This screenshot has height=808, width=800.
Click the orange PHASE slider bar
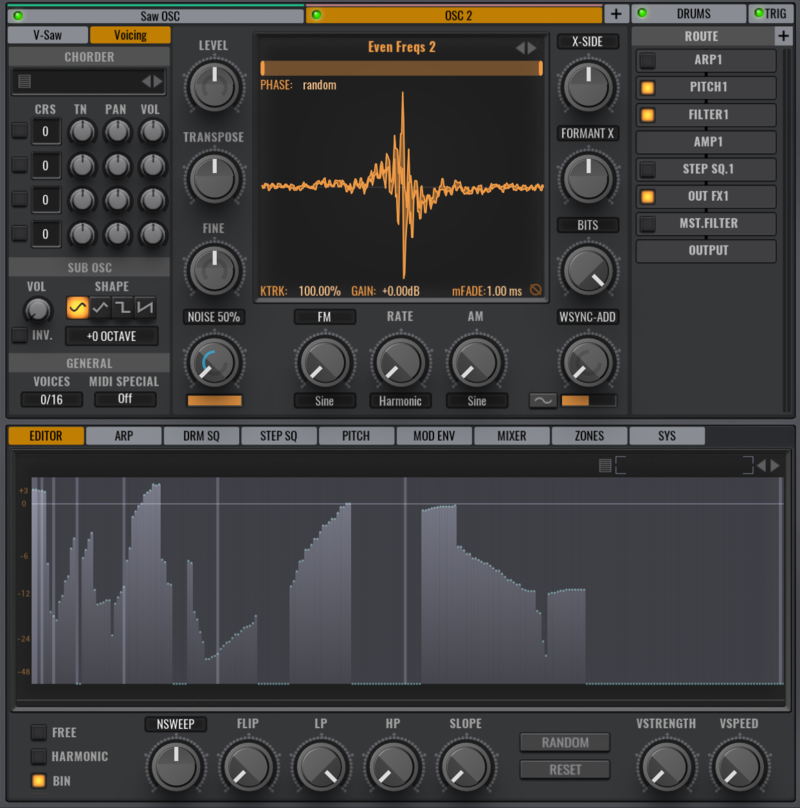400,69
